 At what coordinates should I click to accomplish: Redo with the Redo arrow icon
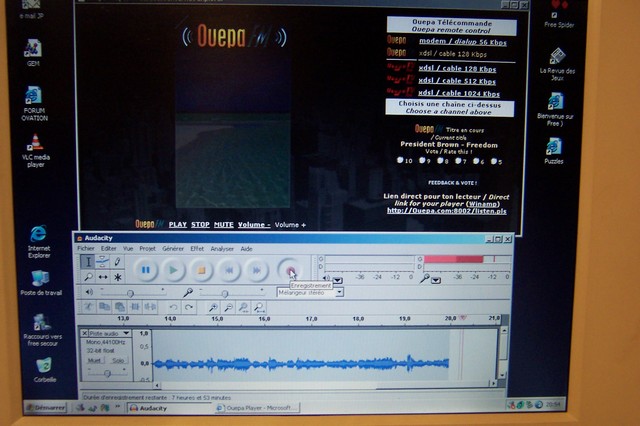[189, 307]
